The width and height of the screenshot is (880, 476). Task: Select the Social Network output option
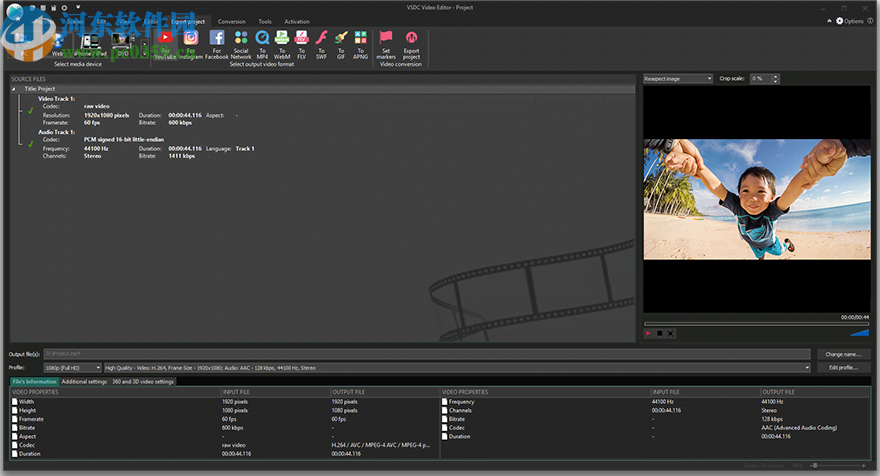241,45
